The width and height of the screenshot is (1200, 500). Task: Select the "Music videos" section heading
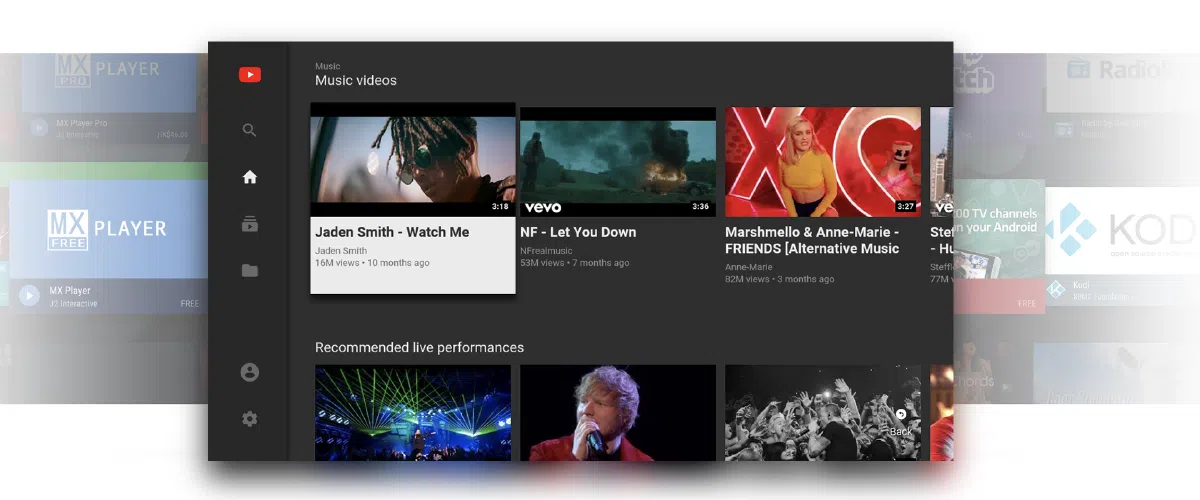pyautogui.click(x=356, y=80)
